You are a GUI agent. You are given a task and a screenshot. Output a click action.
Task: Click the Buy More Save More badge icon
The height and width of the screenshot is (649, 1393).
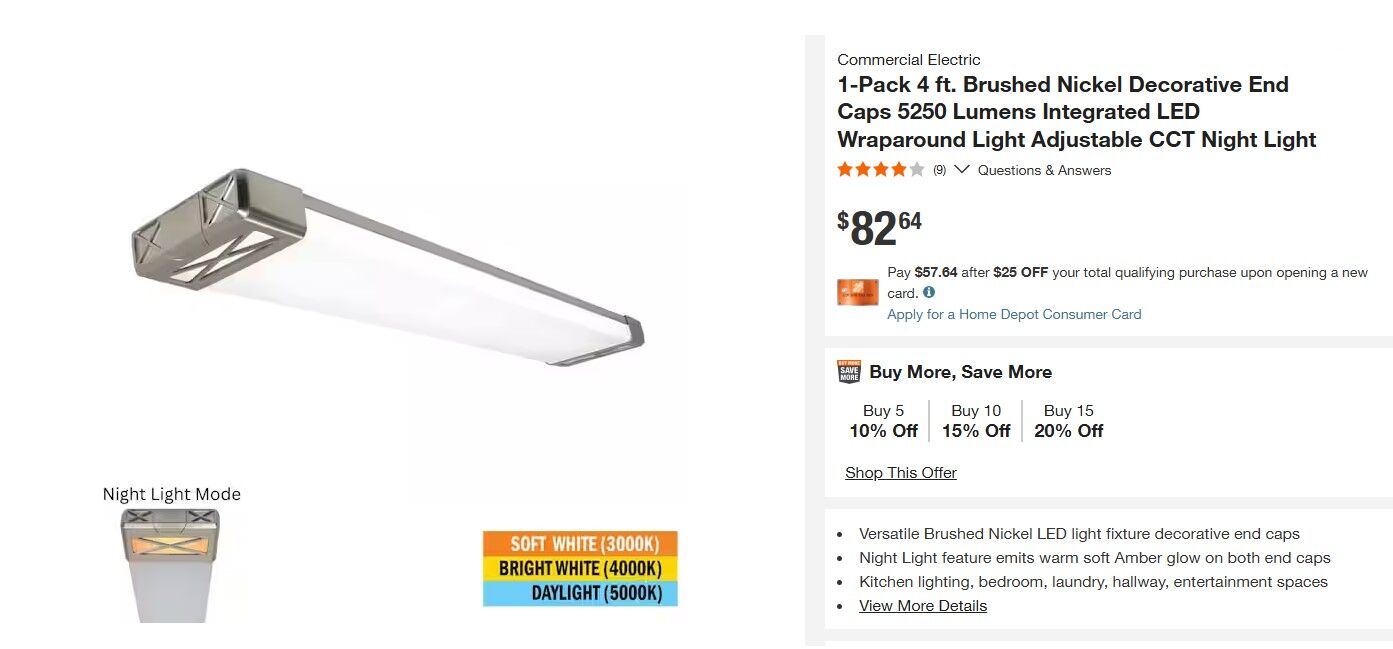(849, 372)
